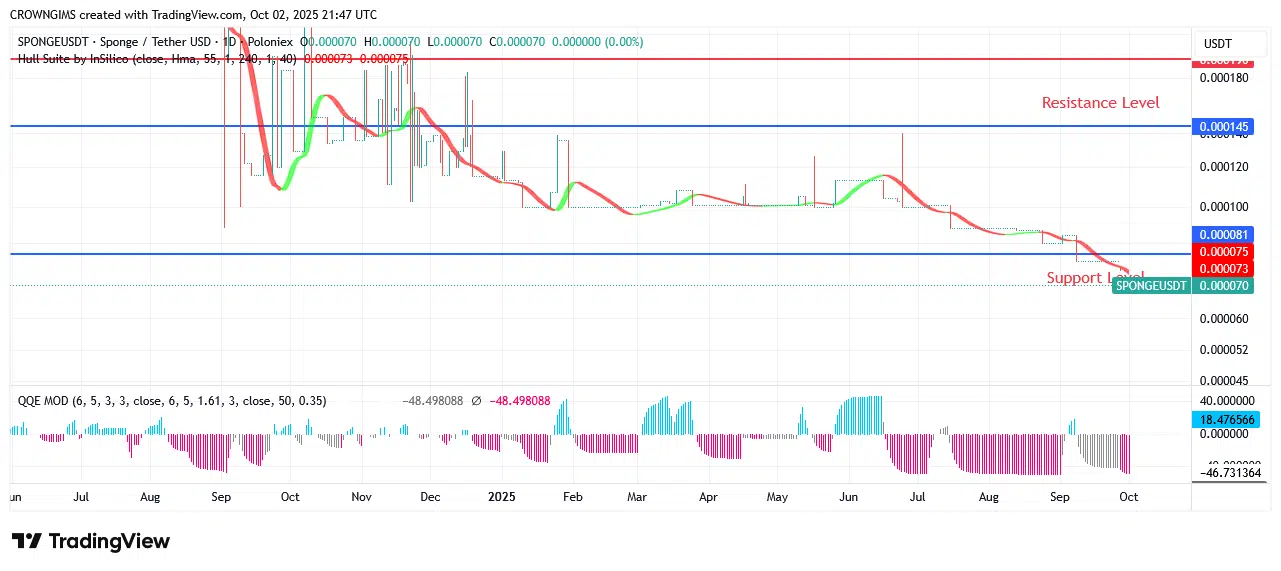Click the blue 18.476566 indicator label
The image size is (1281, 571).
(x=1226, y=421)
